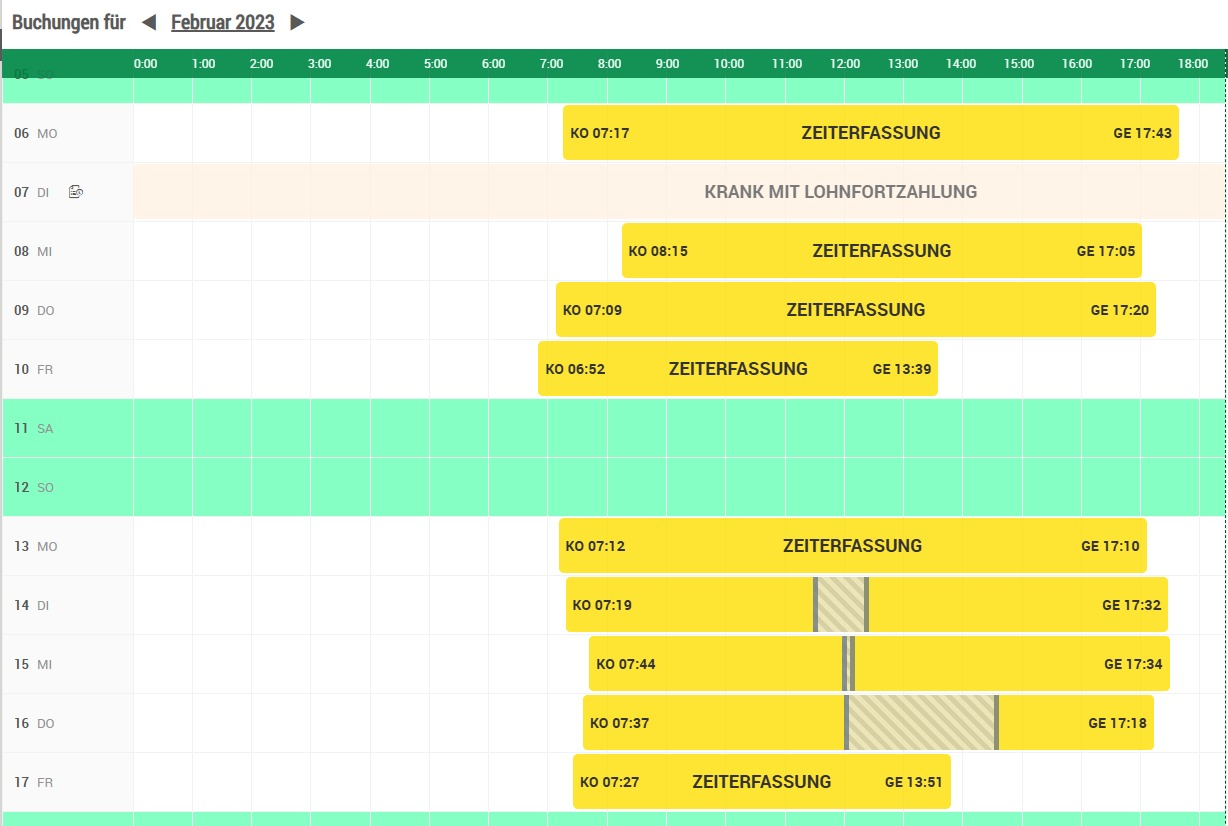The image size is (1228, 826).
Task: Open Friday 17 Zeiterfassung booking bar
Action: pyautogui.click(x=761, y=781)
